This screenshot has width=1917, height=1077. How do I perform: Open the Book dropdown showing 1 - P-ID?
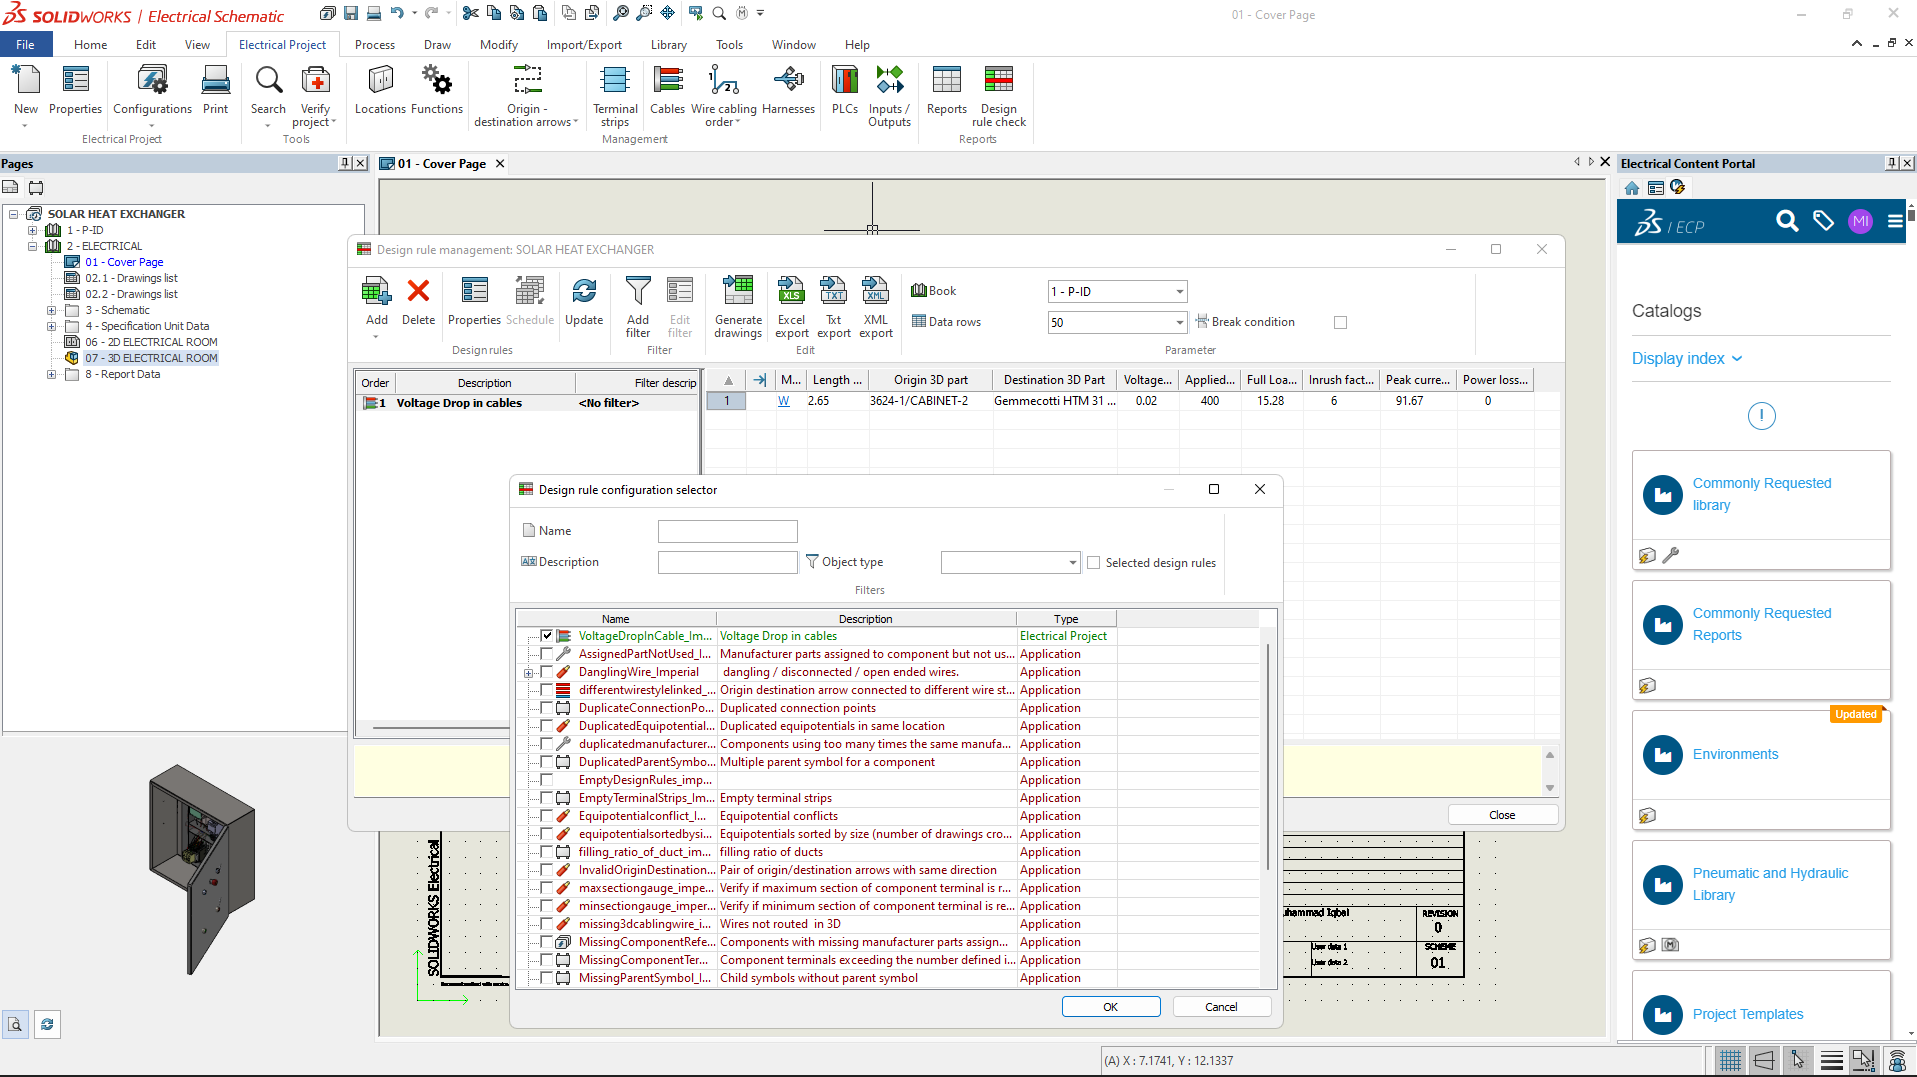click(x=1179, y=292)
